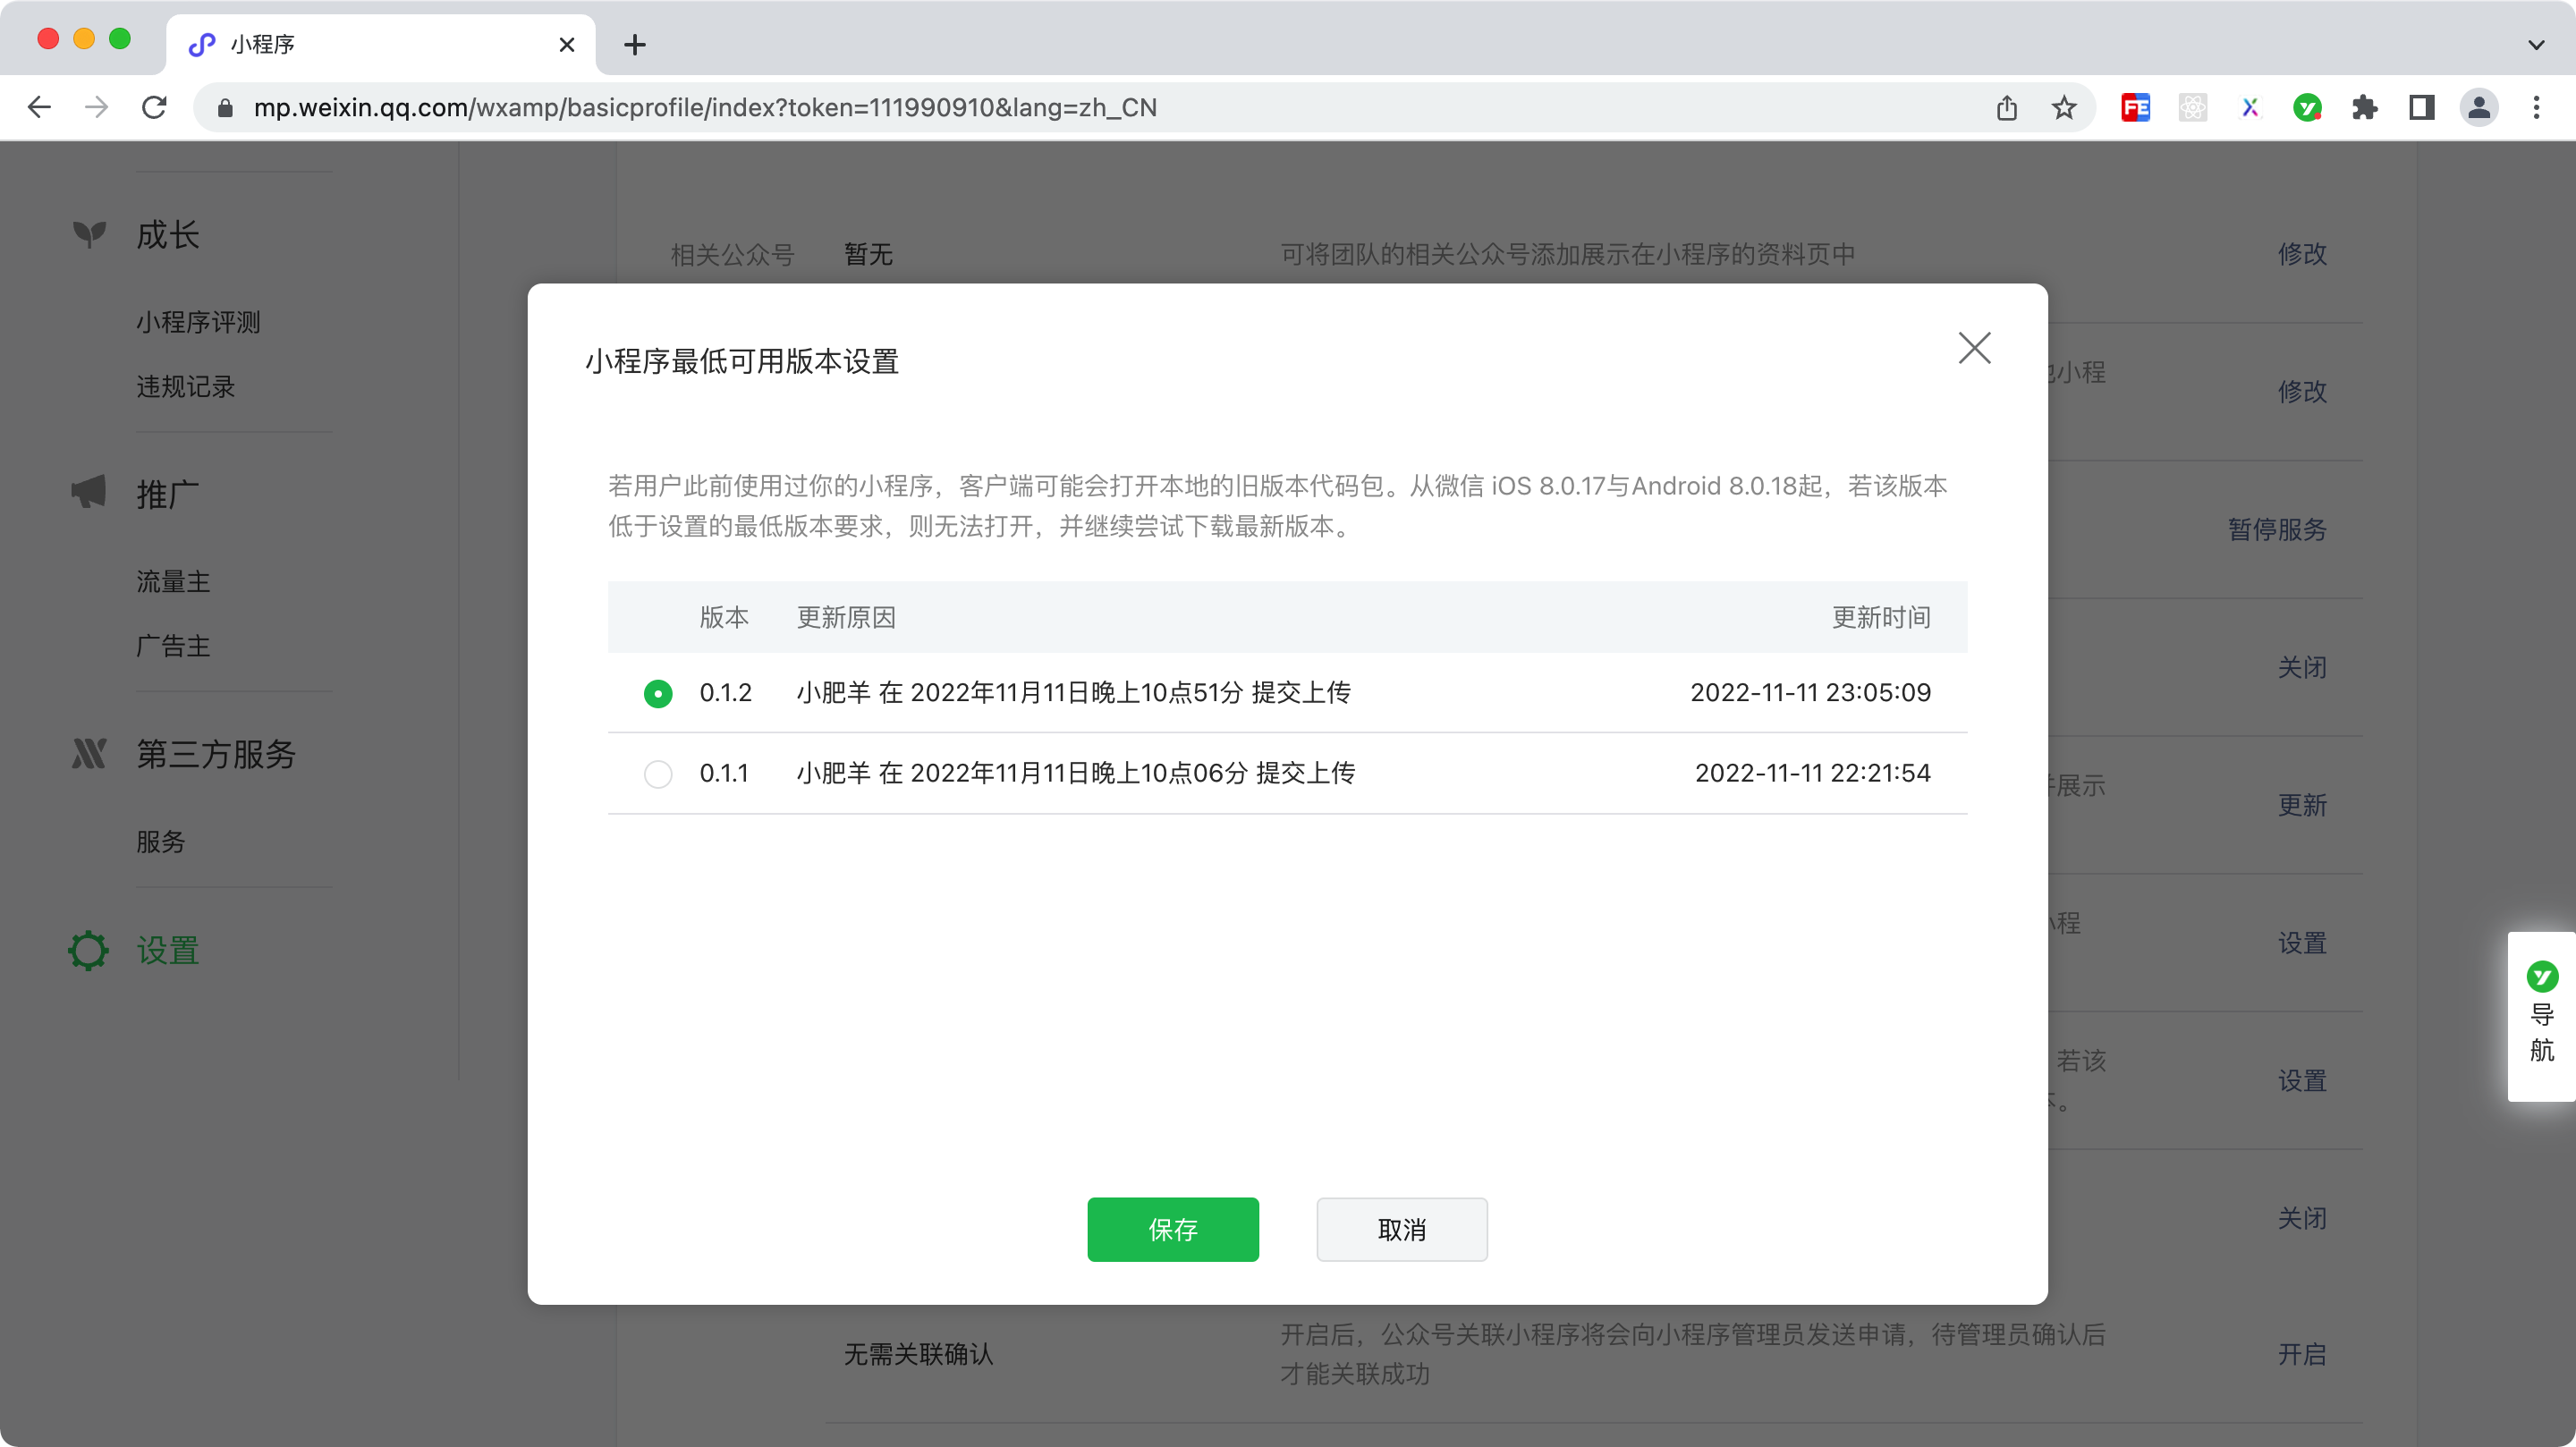Select version 0.1.1 radio button

click(658, 774)
